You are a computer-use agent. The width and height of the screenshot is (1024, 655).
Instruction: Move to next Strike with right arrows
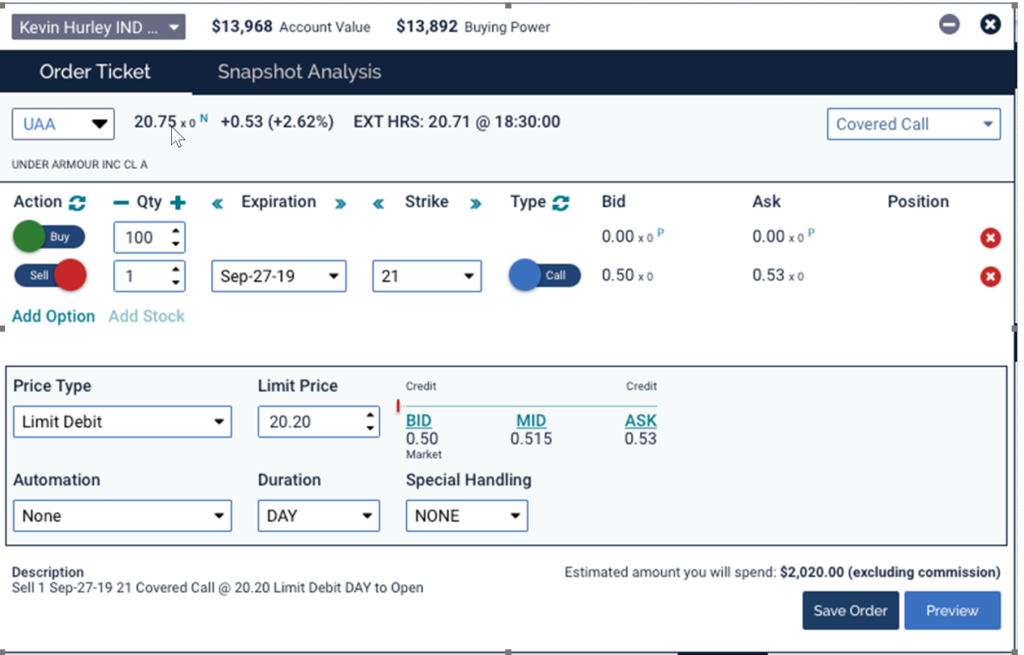476,203
